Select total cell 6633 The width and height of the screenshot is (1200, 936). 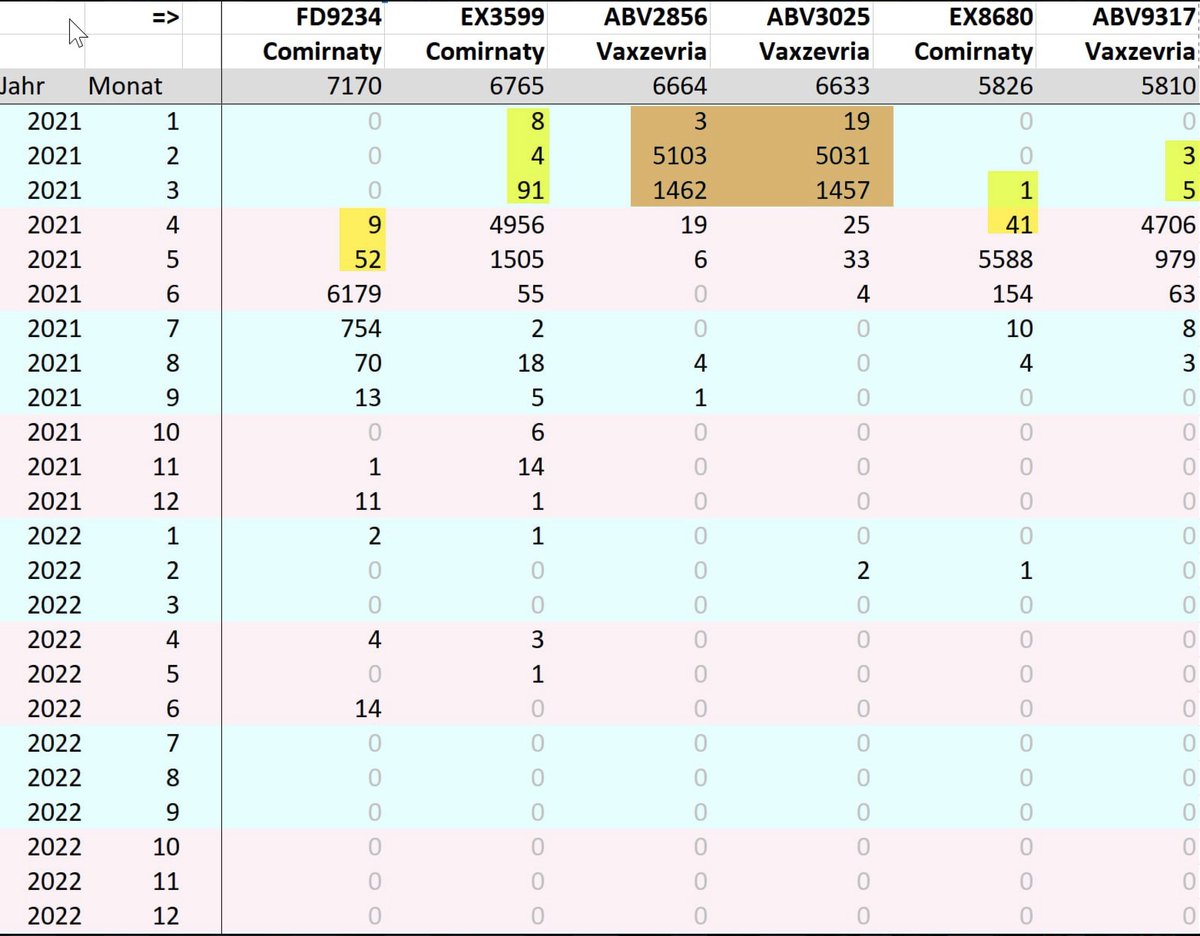842,87
